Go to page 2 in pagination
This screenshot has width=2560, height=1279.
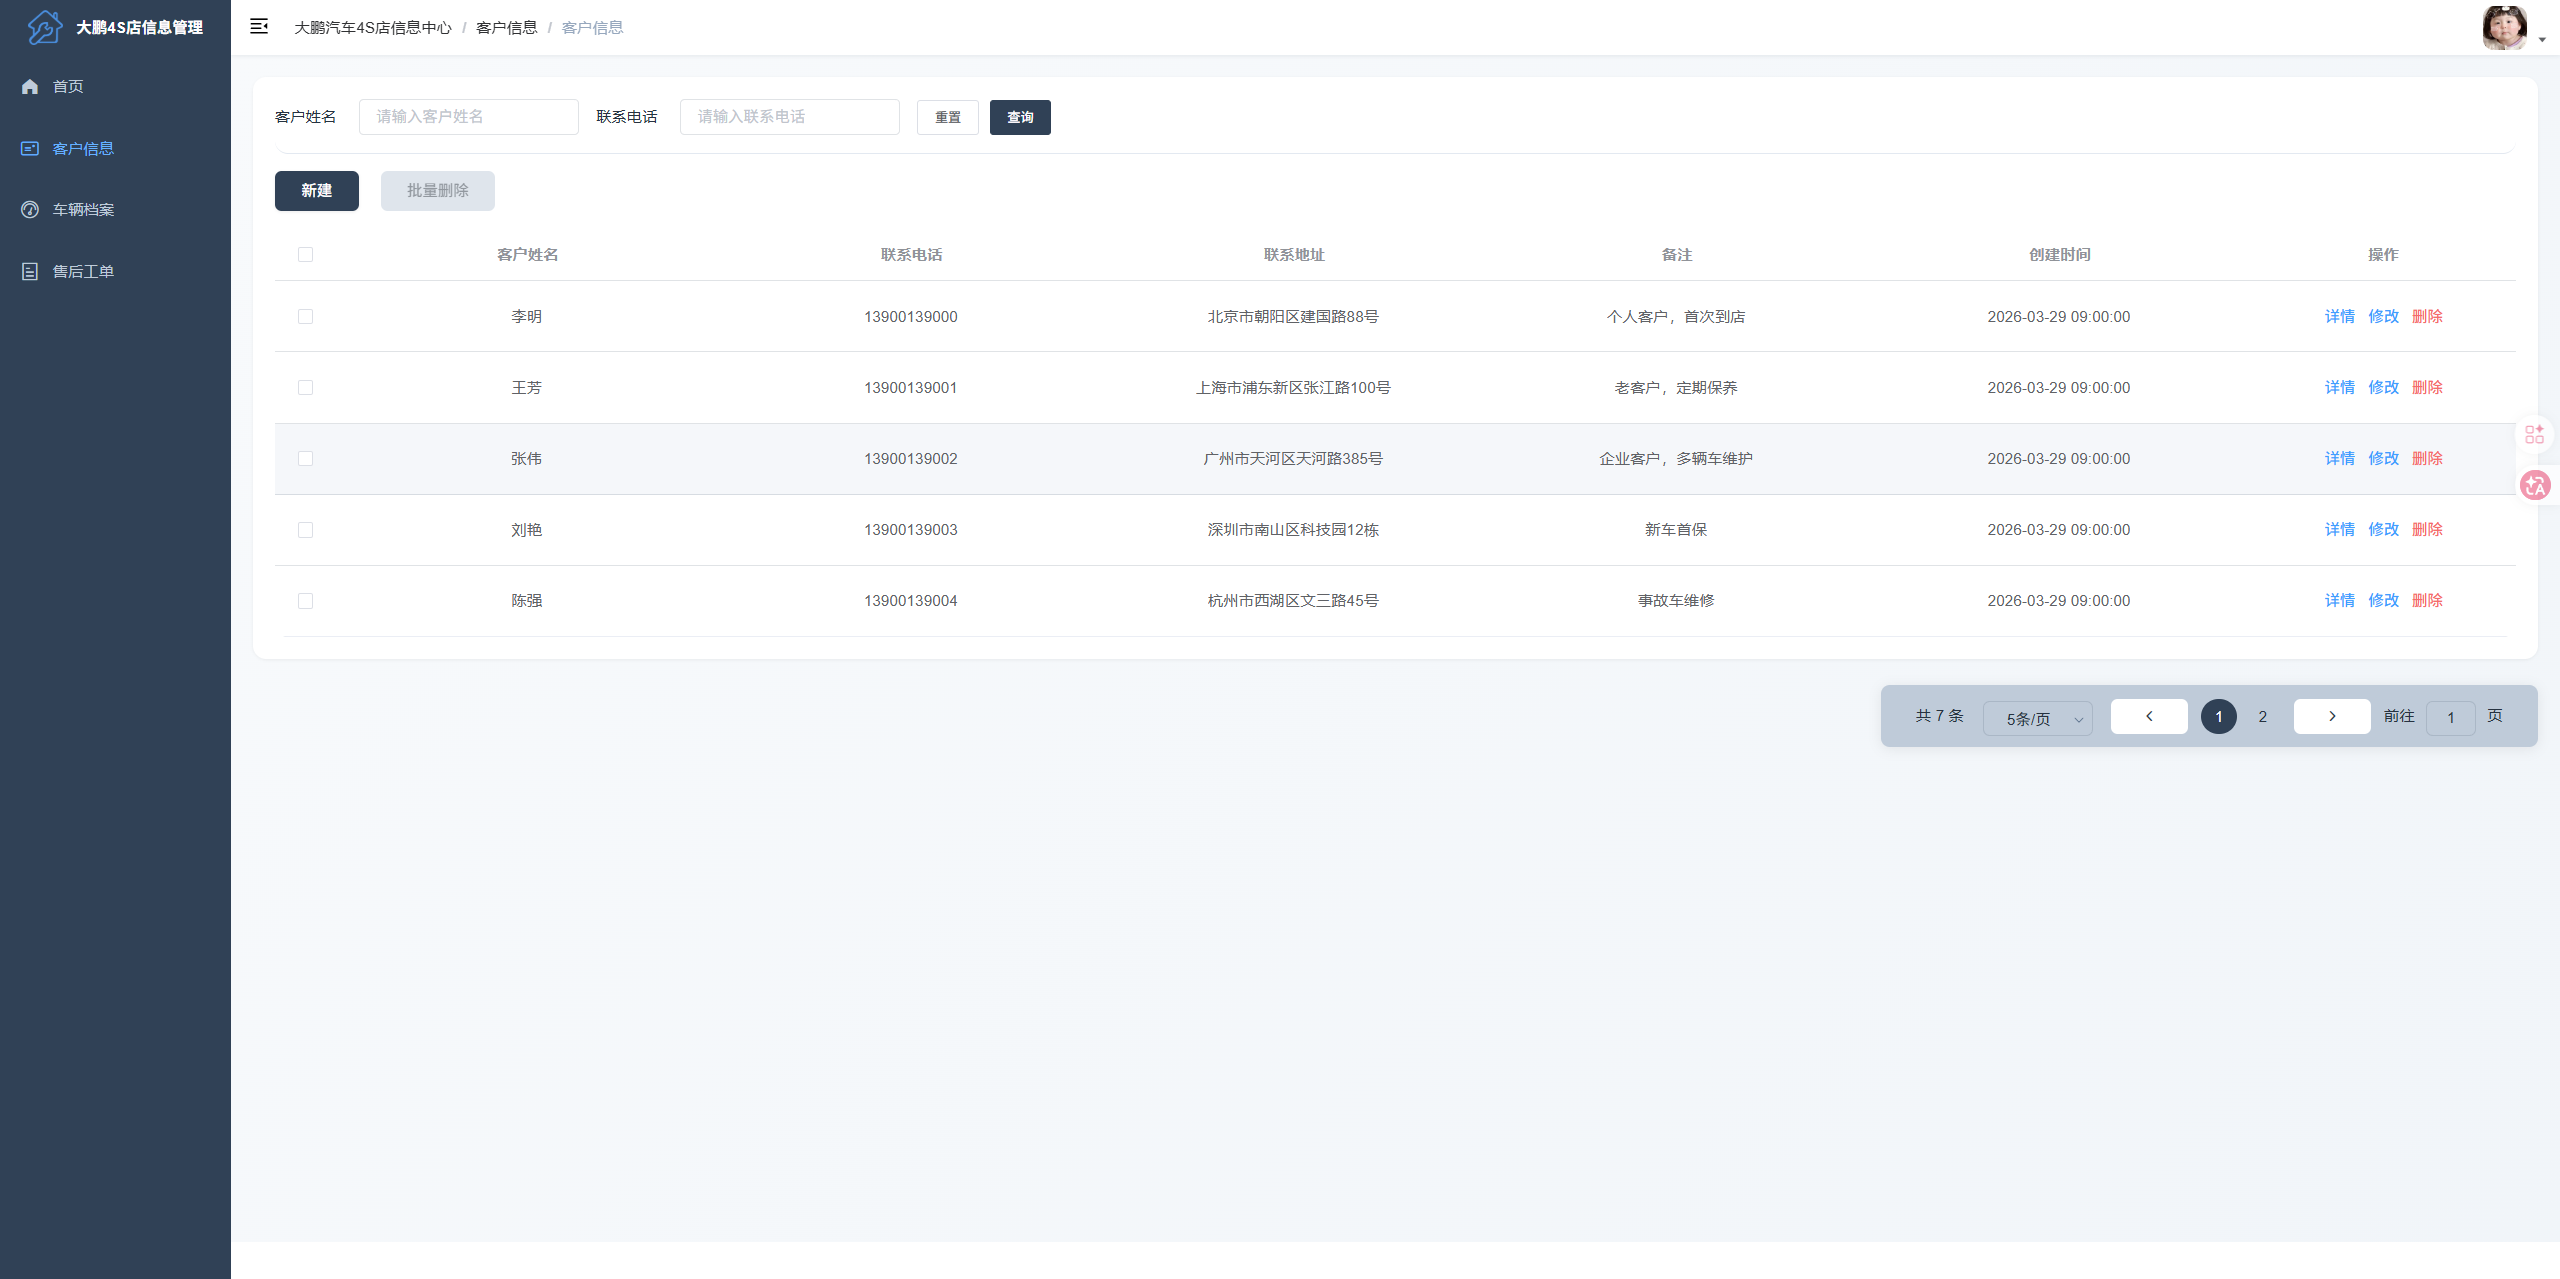coord(2263,717)
